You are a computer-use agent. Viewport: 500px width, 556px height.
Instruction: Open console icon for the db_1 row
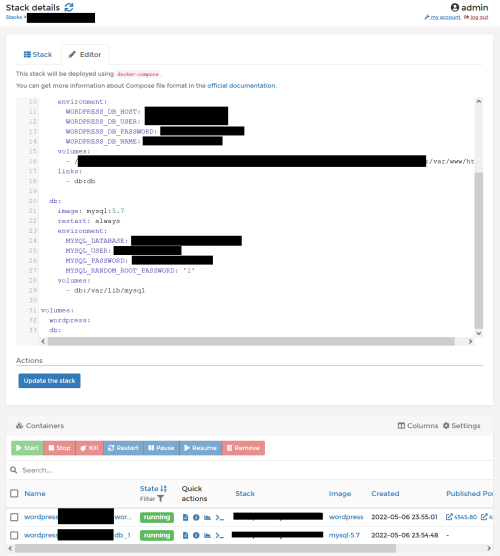(220, 535)
